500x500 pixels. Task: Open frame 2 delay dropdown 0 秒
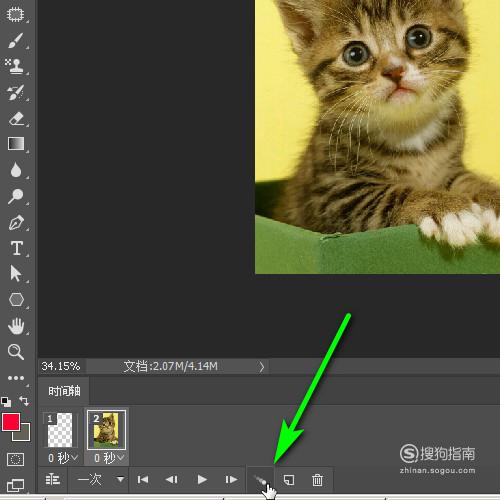pos(108,458)
